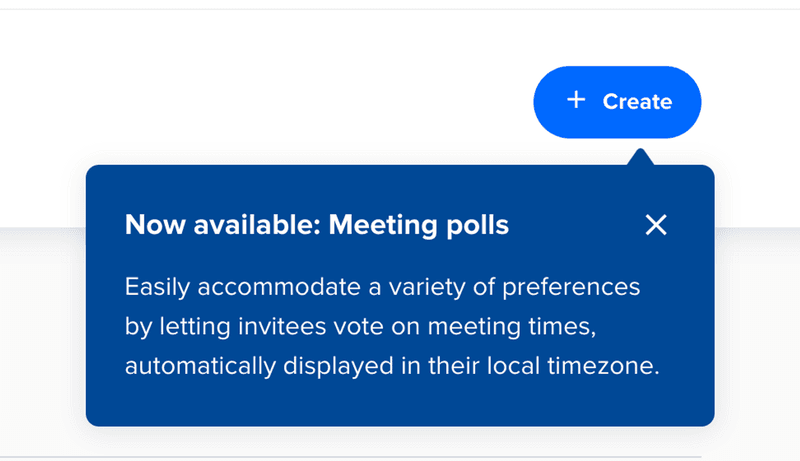The image size is (800, 461).
Task: Dismiss the Meeting polls popup with X
Action: [x=656, y=225]
